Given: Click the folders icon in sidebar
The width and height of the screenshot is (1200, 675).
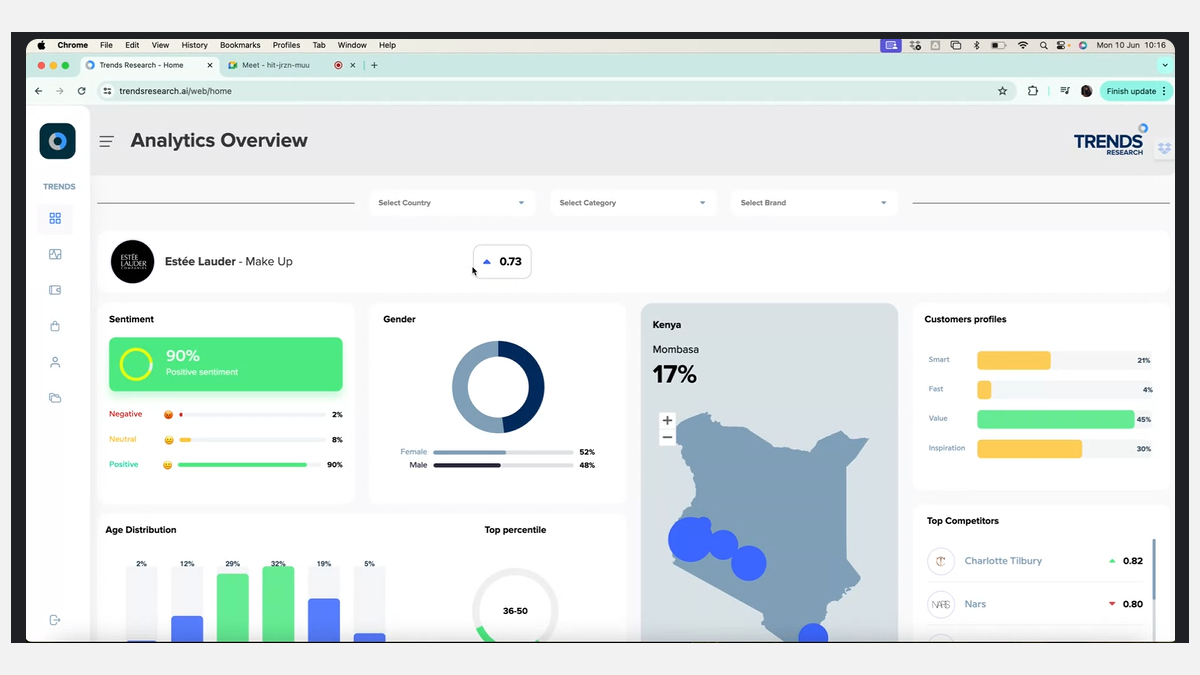Looking at the screenshot, I should pyautogui.click(x=55, y=398).
